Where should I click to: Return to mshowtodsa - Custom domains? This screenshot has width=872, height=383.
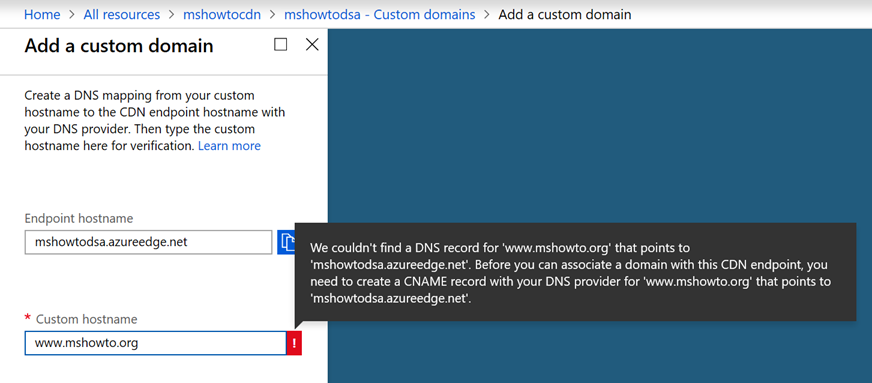click(x=380, y=14)
